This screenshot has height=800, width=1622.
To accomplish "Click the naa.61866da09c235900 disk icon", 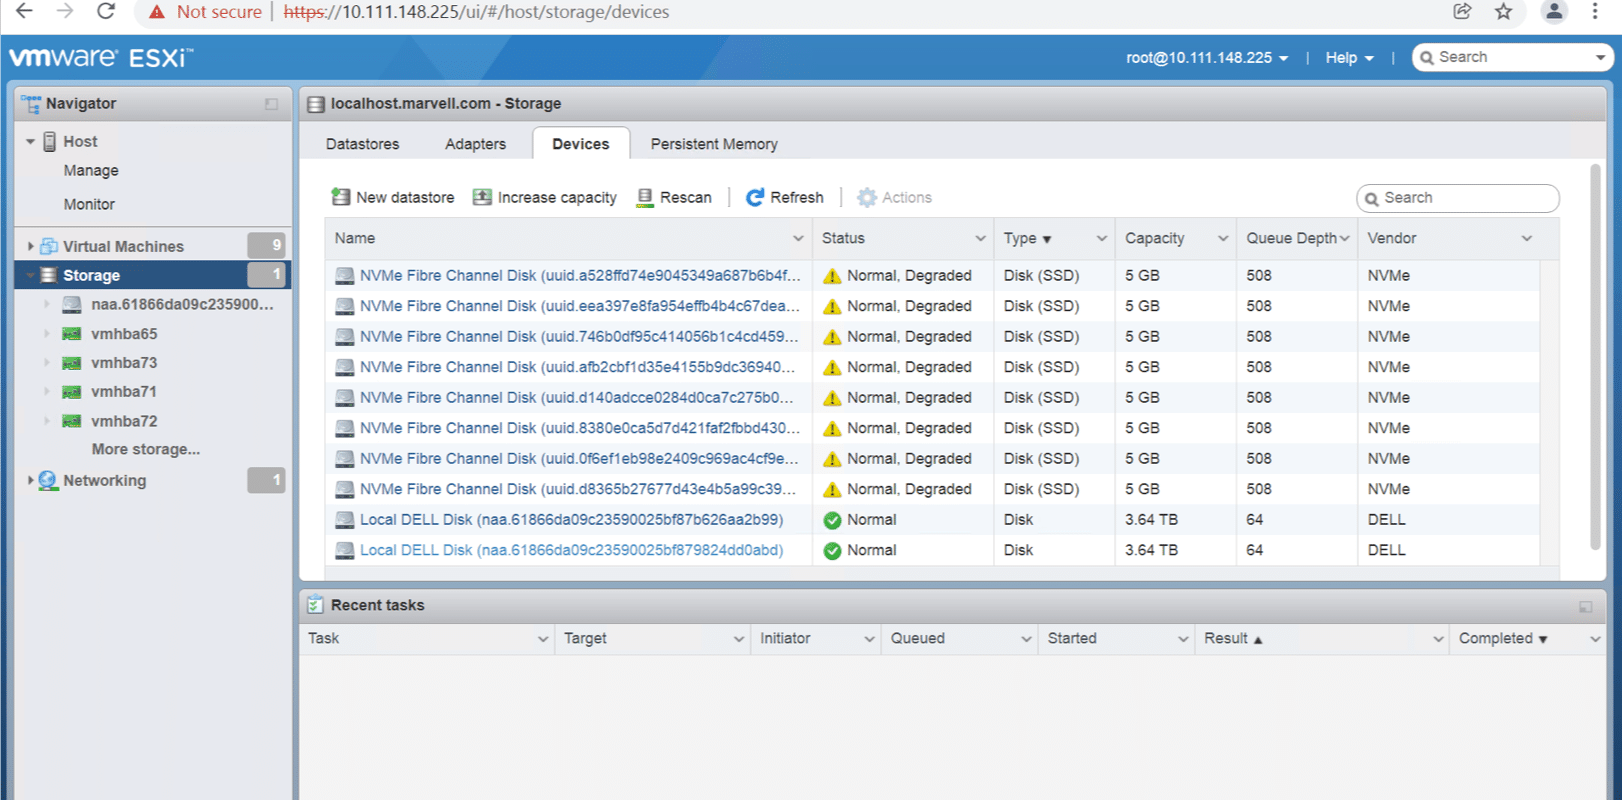I will (72, 305).
